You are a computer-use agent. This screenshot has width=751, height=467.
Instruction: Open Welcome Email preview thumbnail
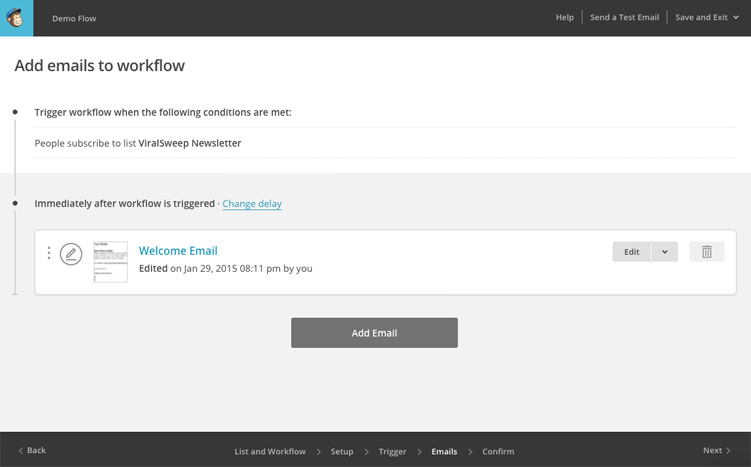pos(111,262)
